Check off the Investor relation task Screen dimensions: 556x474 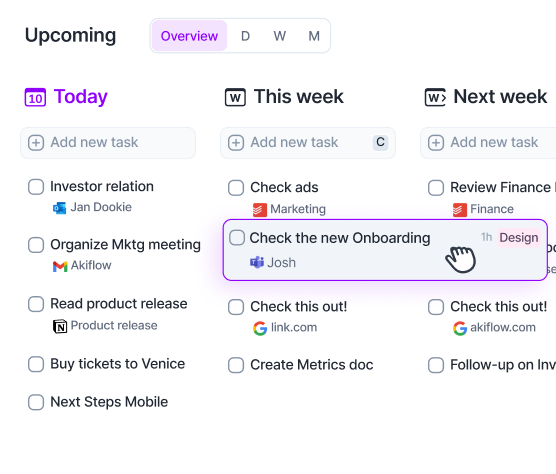click(x=36, y=187)
